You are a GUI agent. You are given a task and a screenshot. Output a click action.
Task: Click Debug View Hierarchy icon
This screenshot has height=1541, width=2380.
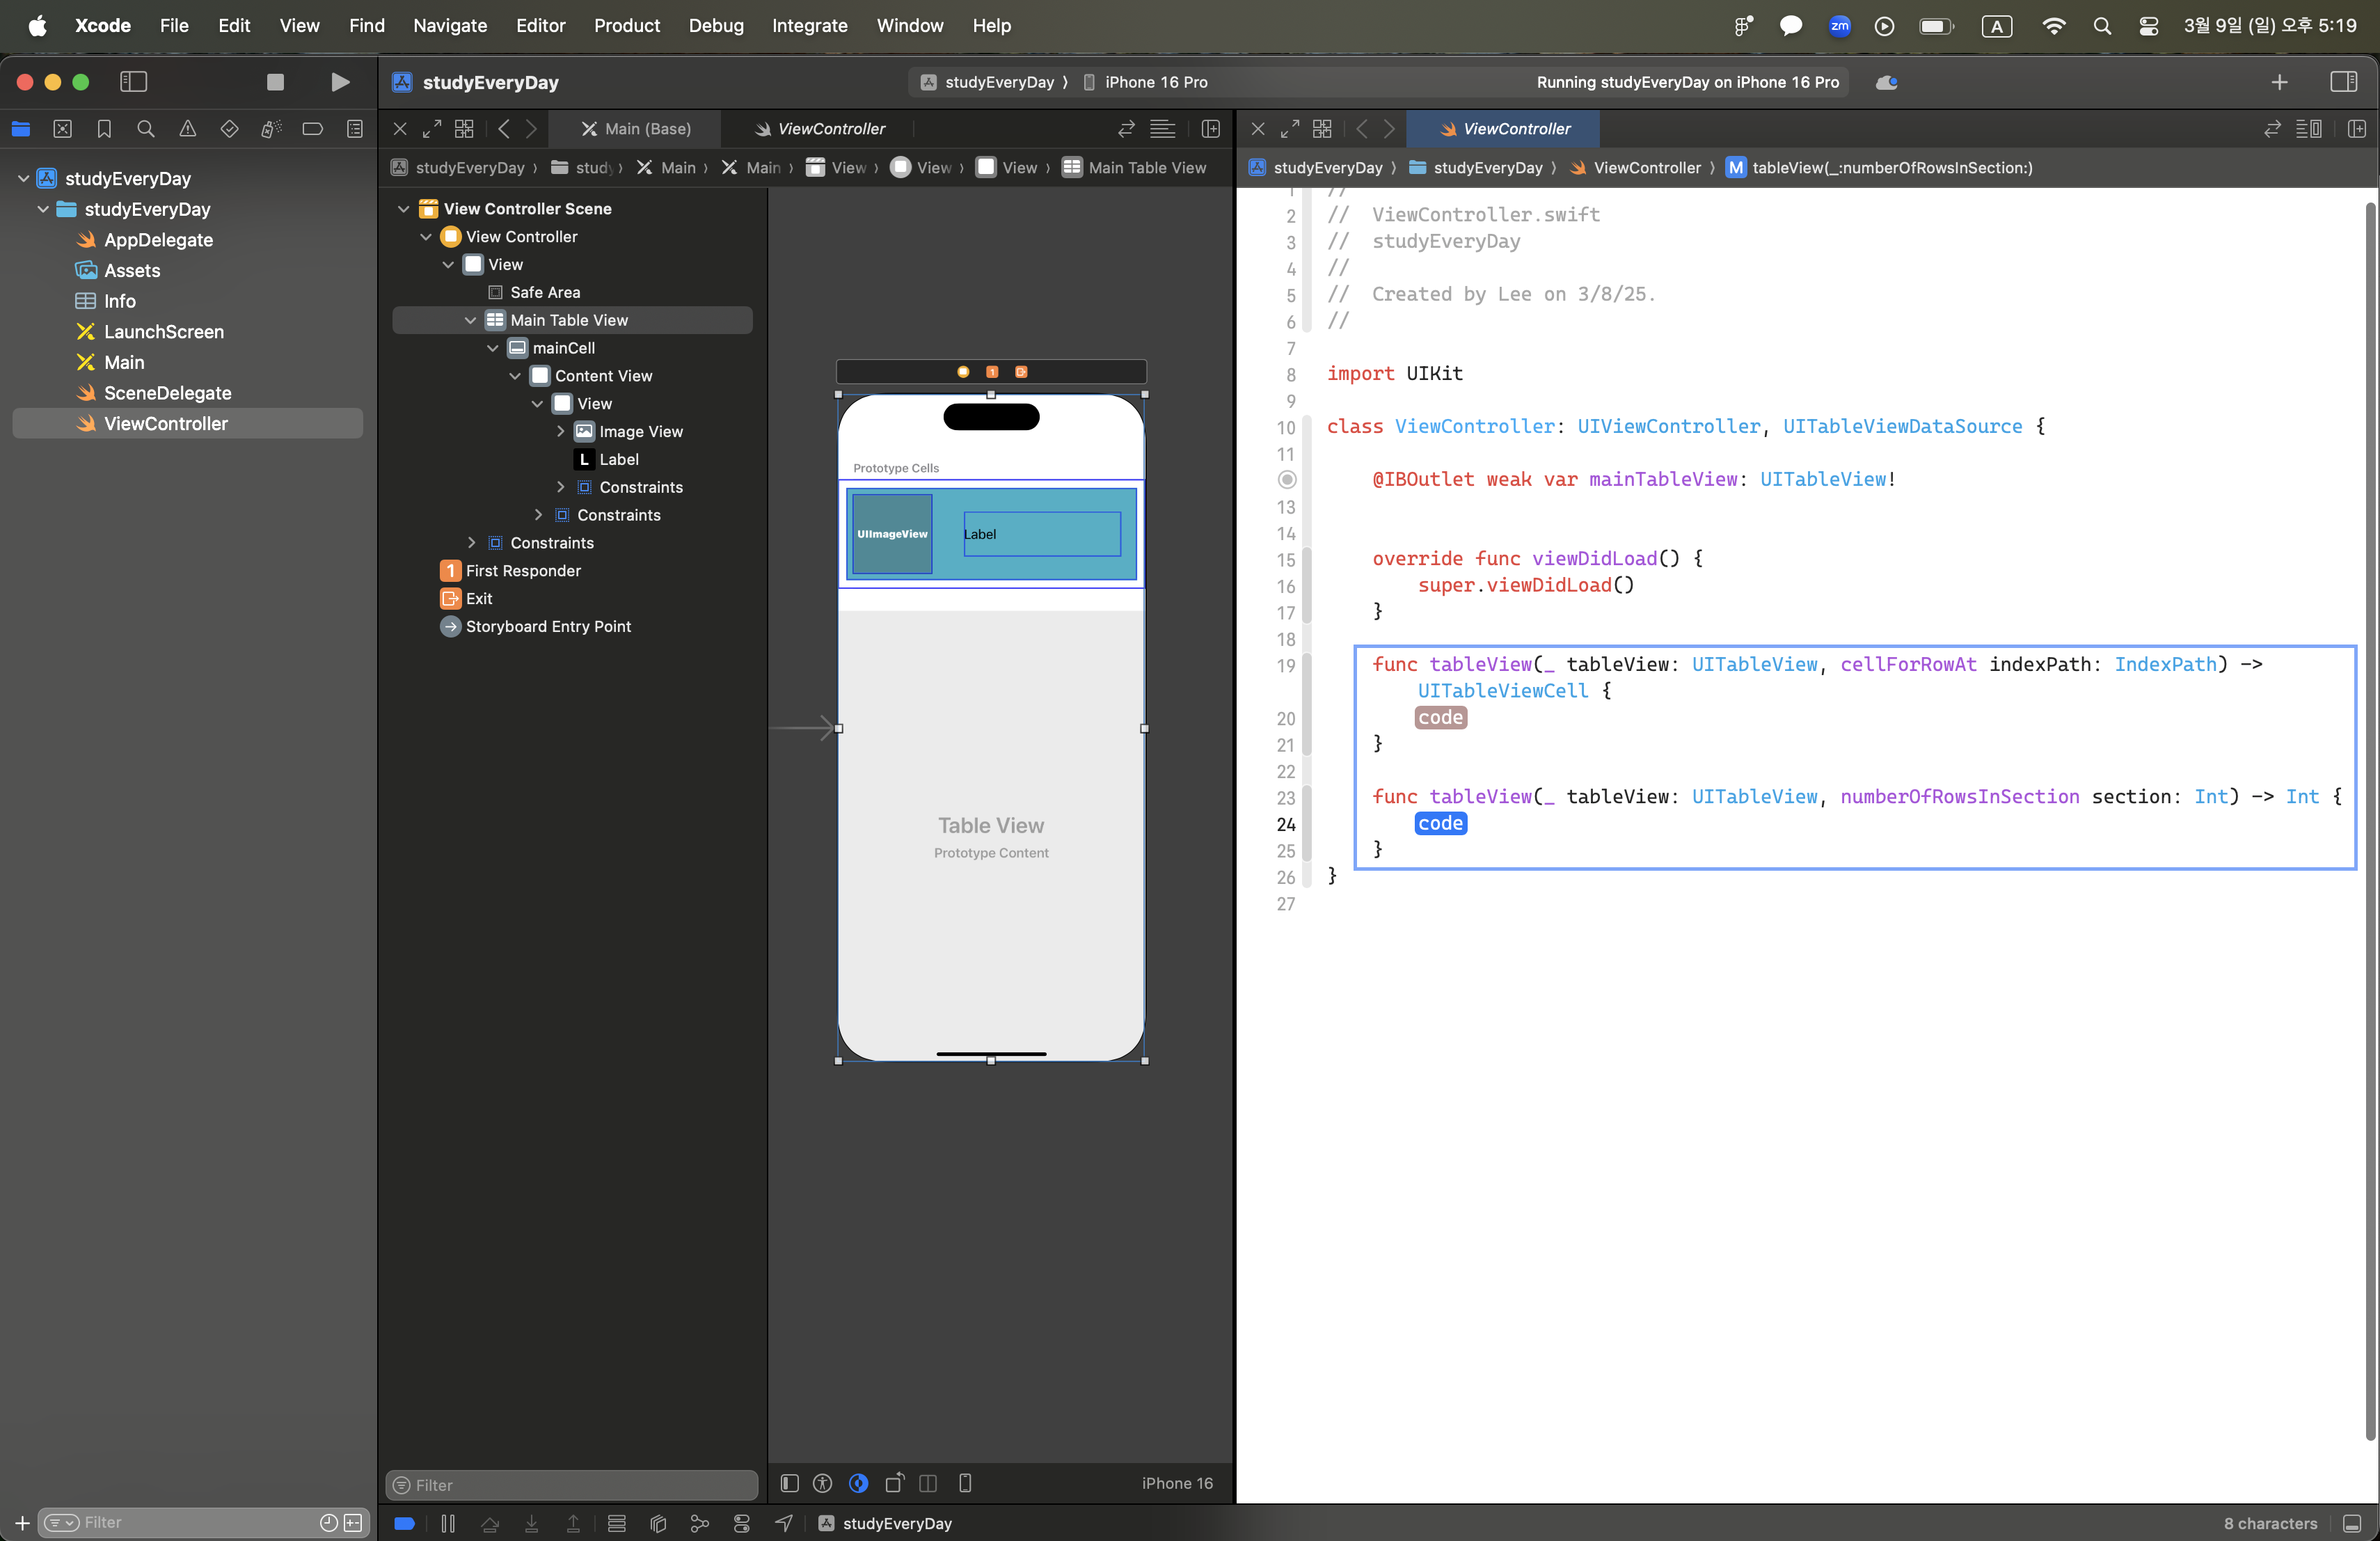[658, 1523]
